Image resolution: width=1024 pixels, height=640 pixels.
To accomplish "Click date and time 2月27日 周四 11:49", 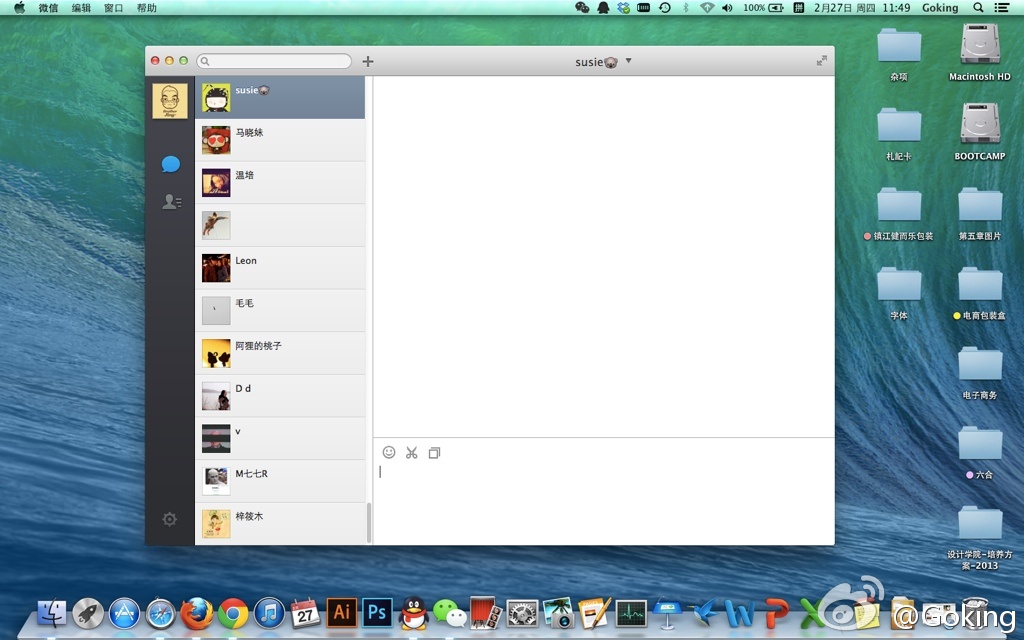I will point(861,8).
